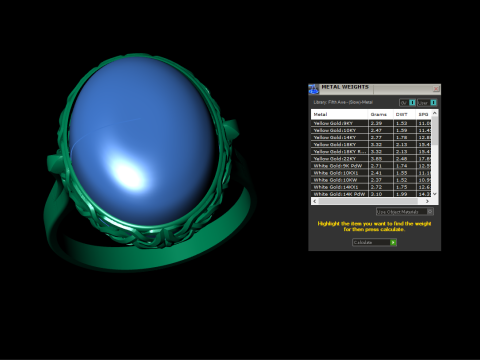Click the 1.74 DWT cell

point(405,166)
